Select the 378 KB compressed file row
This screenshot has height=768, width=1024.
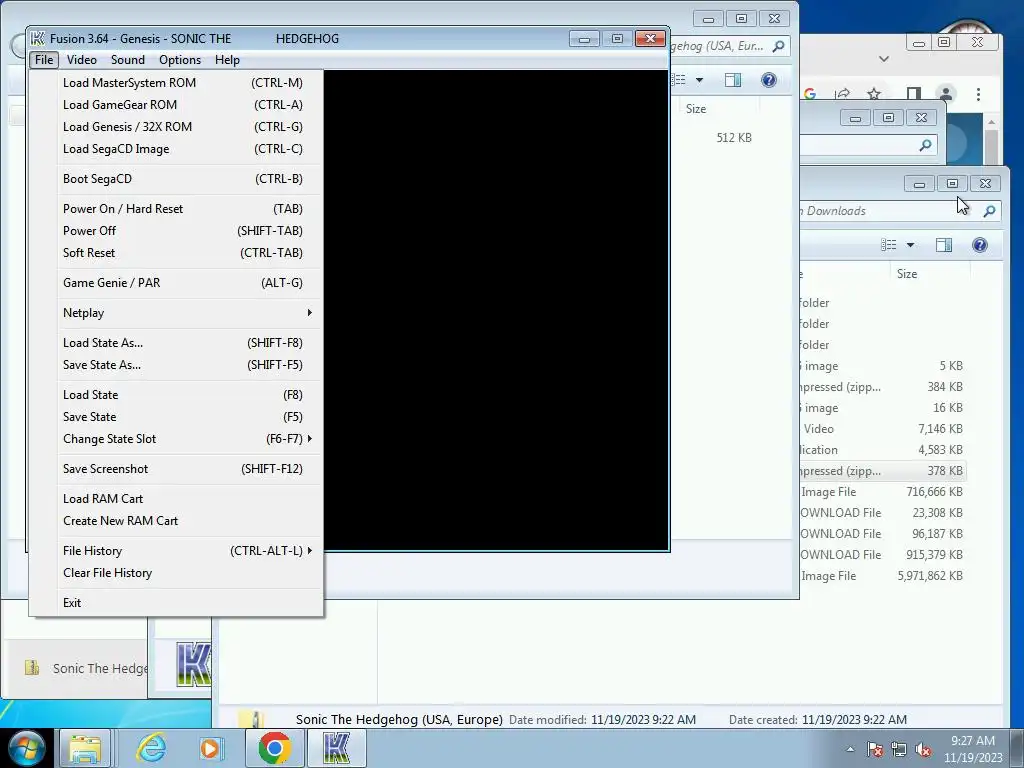pos(883,471)
